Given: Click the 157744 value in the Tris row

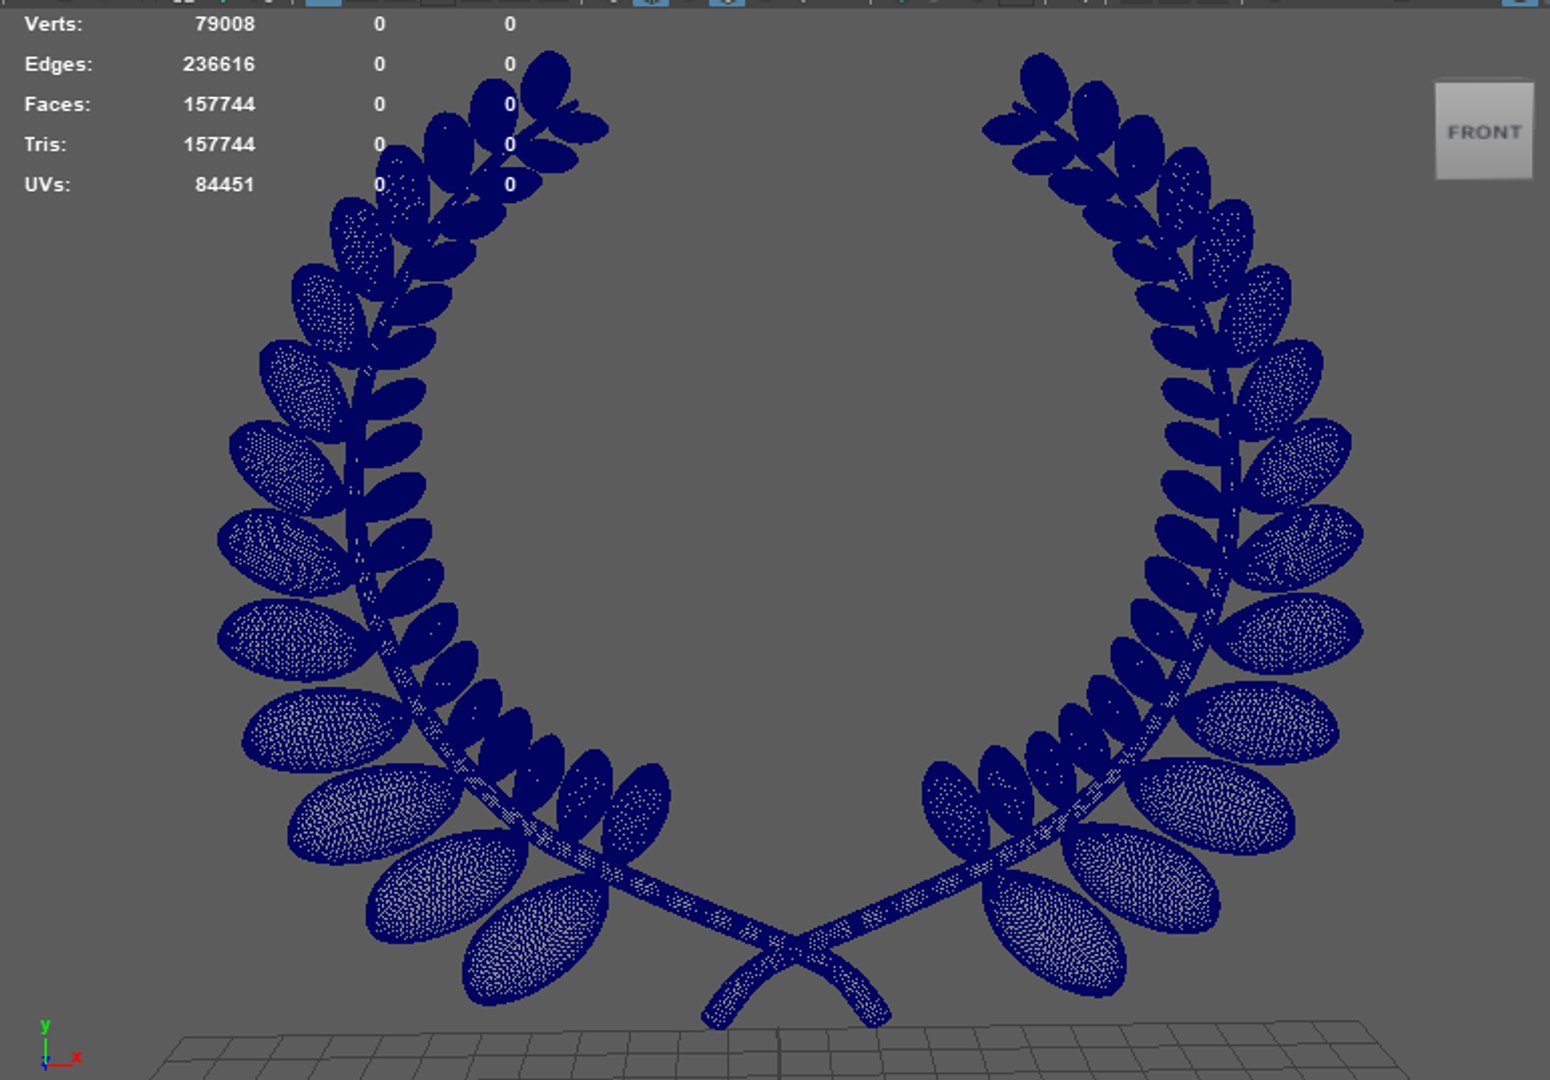Looking at the screenshot, I should pos(218,144).
